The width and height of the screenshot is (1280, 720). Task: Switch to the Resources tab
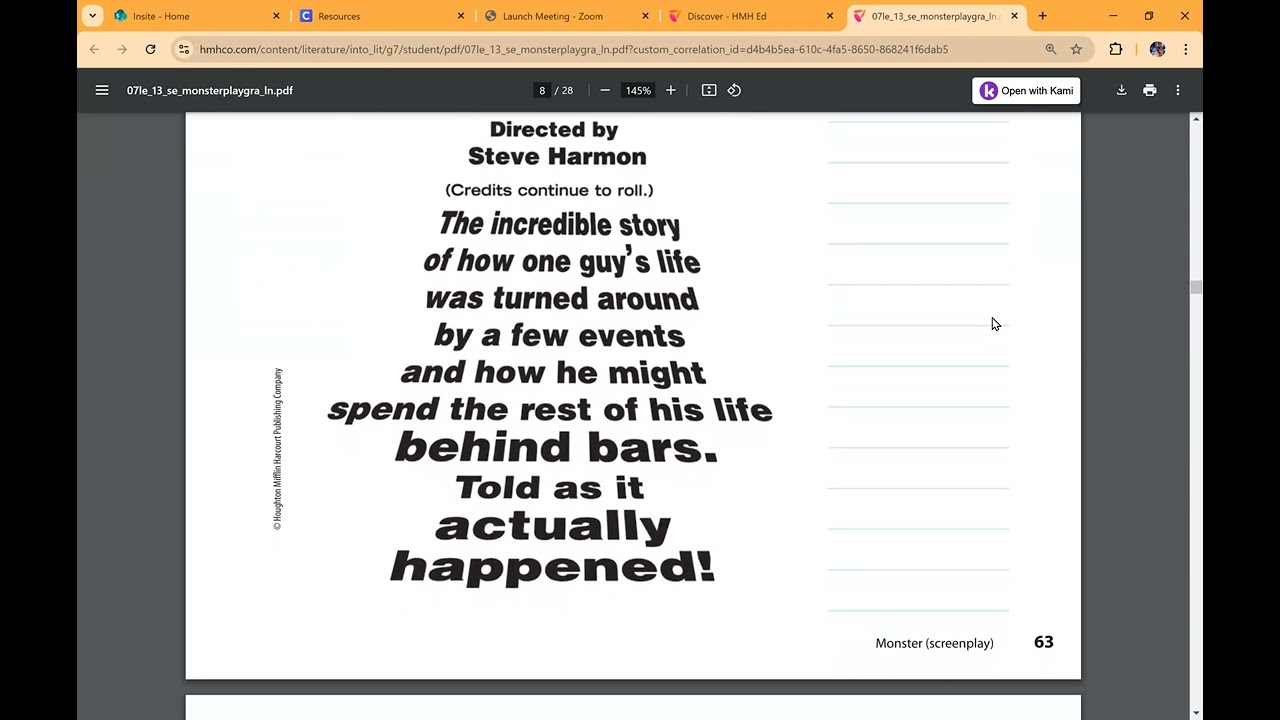coord(383,16)
